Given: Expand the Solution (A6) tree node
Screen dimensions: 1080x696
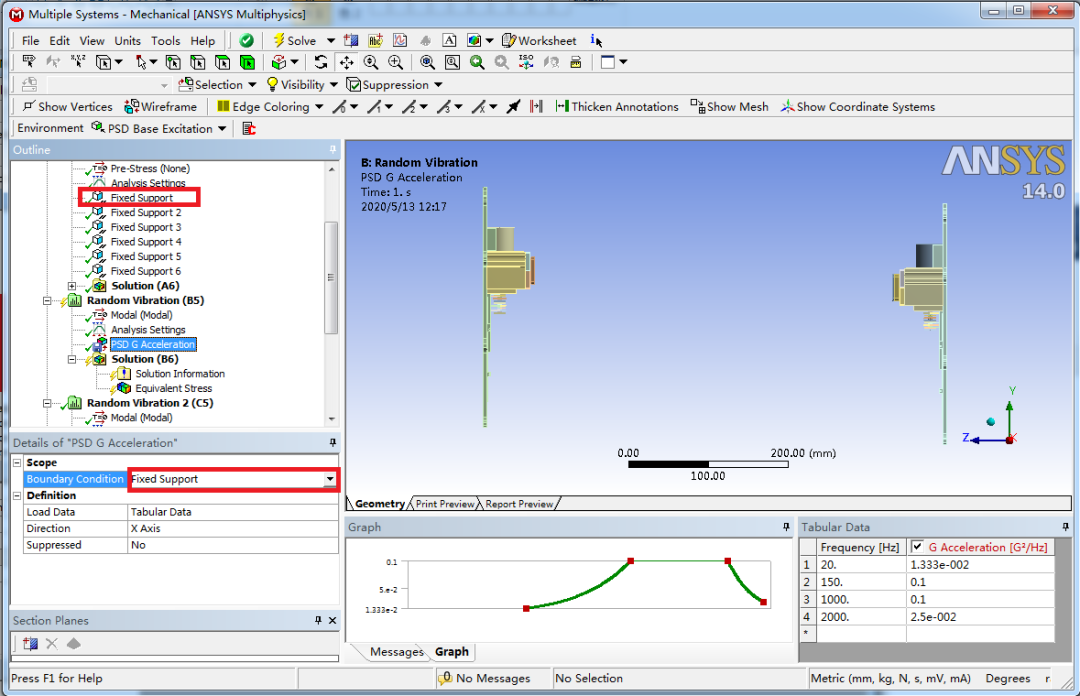Looking at the screenshot, I should pyautogui.click(x=72, y=286).
